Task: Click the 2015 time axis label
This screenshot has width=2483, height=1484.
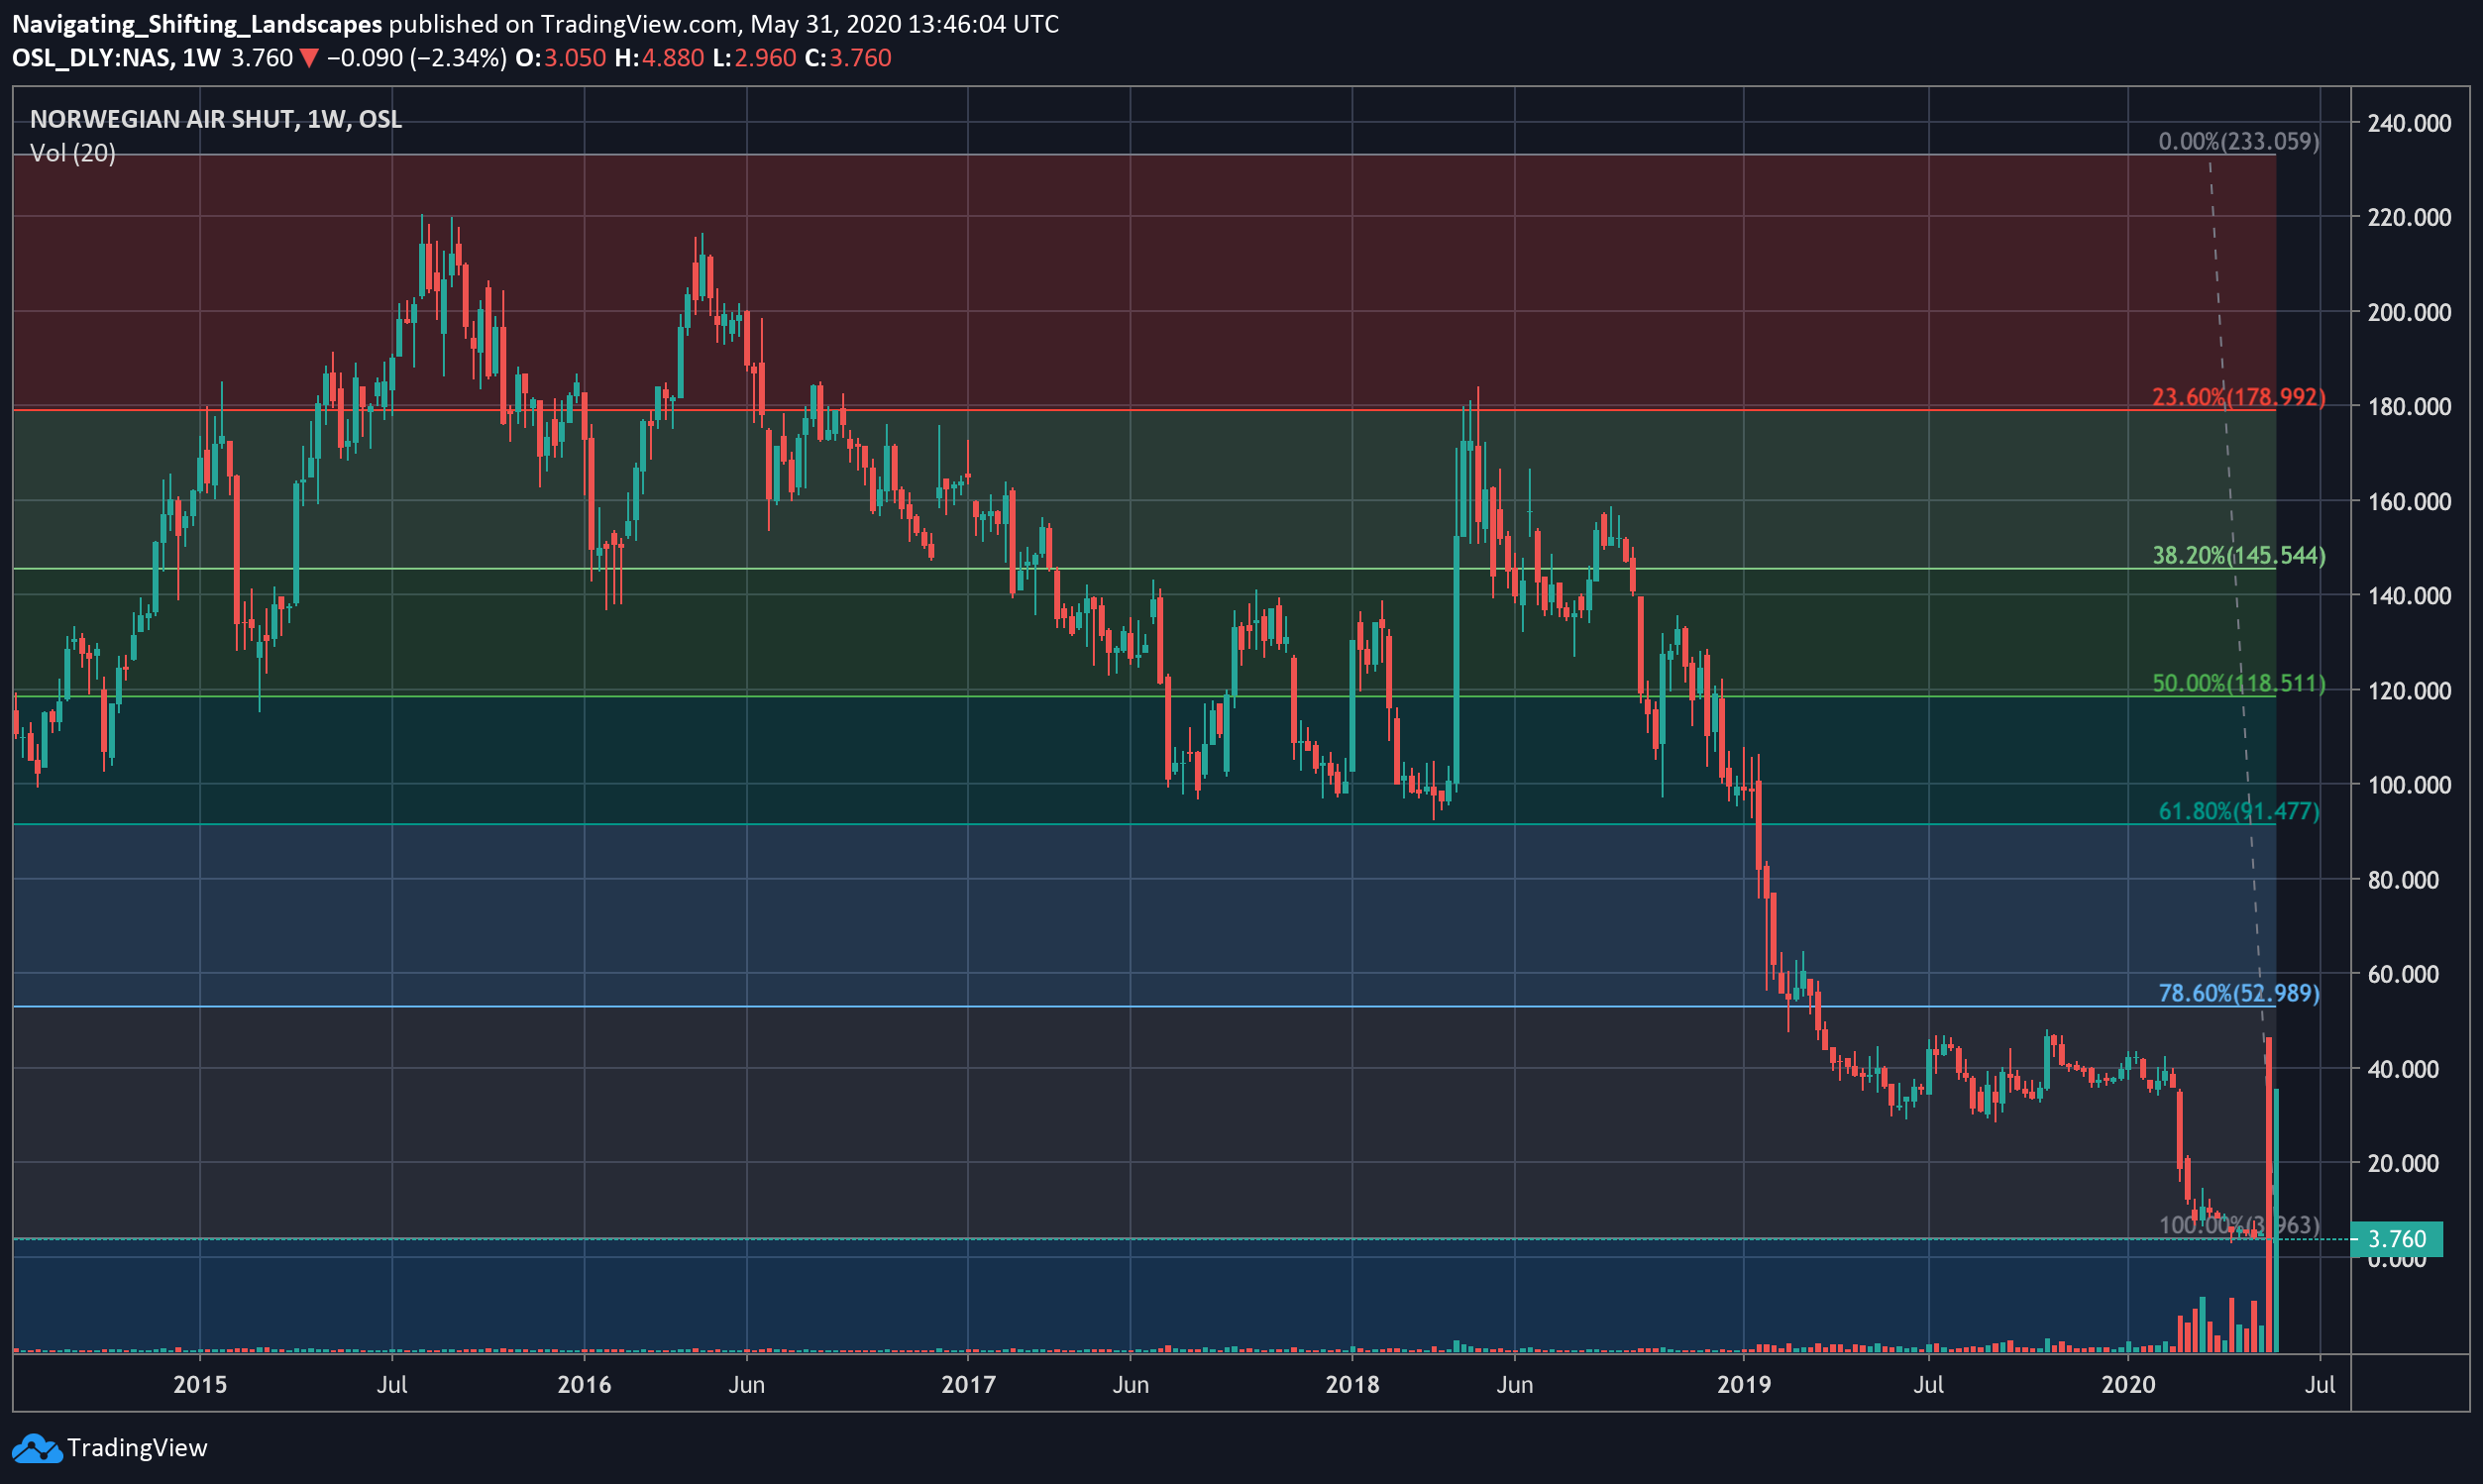Action: 200,1384
